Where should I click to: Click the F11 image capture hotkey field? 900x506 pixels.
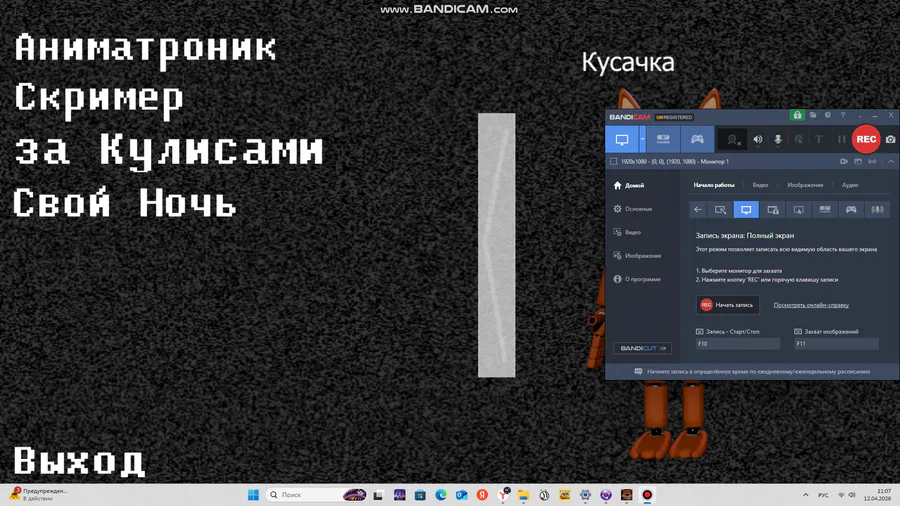coord(836,344)
